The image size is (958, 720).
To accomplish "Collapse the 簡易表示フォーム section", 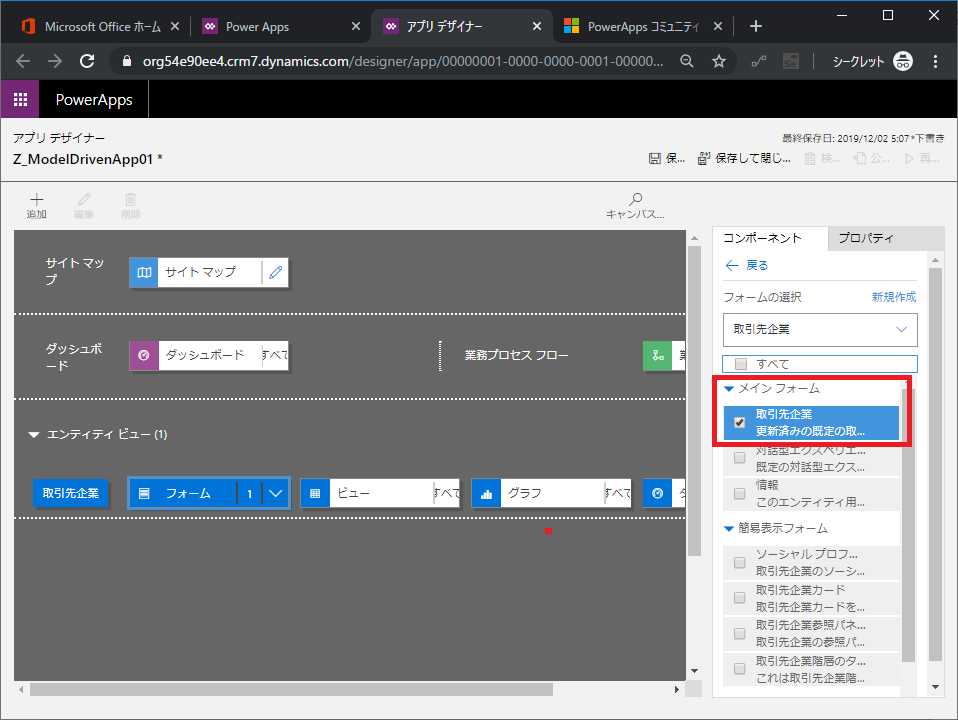I will pyautogui.click(x=729, y=529).
